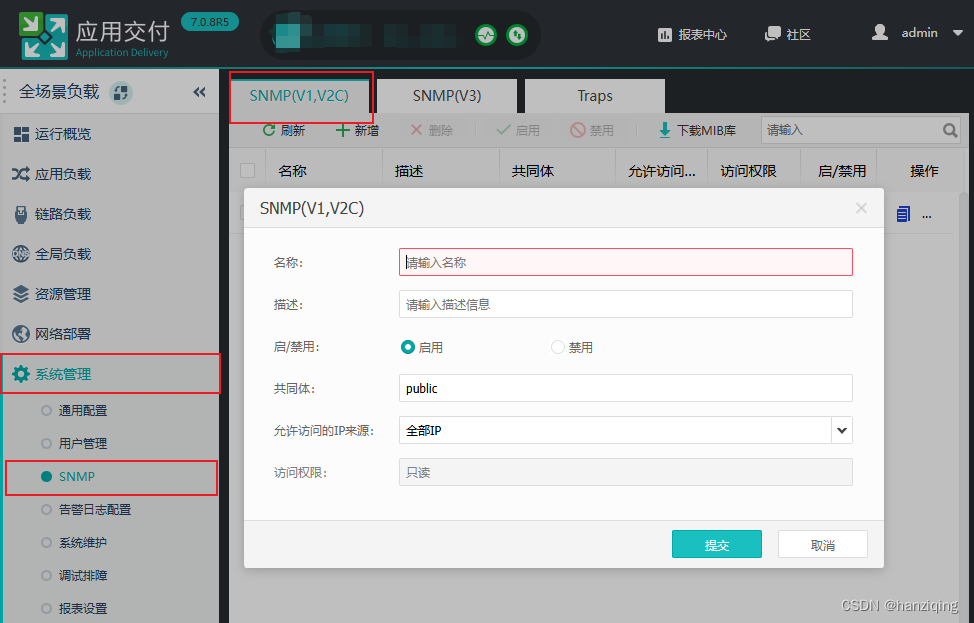Collapse the sidebar with the double chevron

pos(199,93)
